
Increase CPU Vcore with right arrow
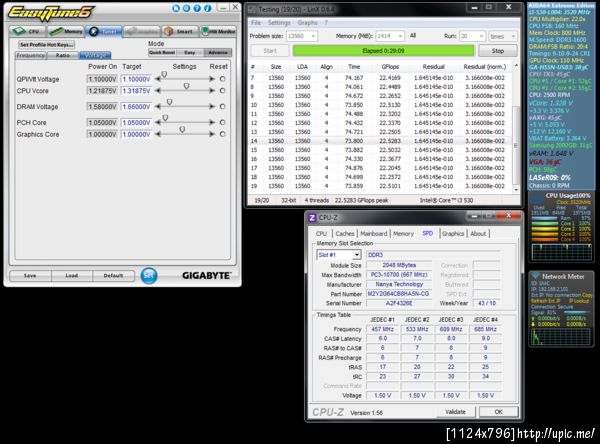[212, 91]
